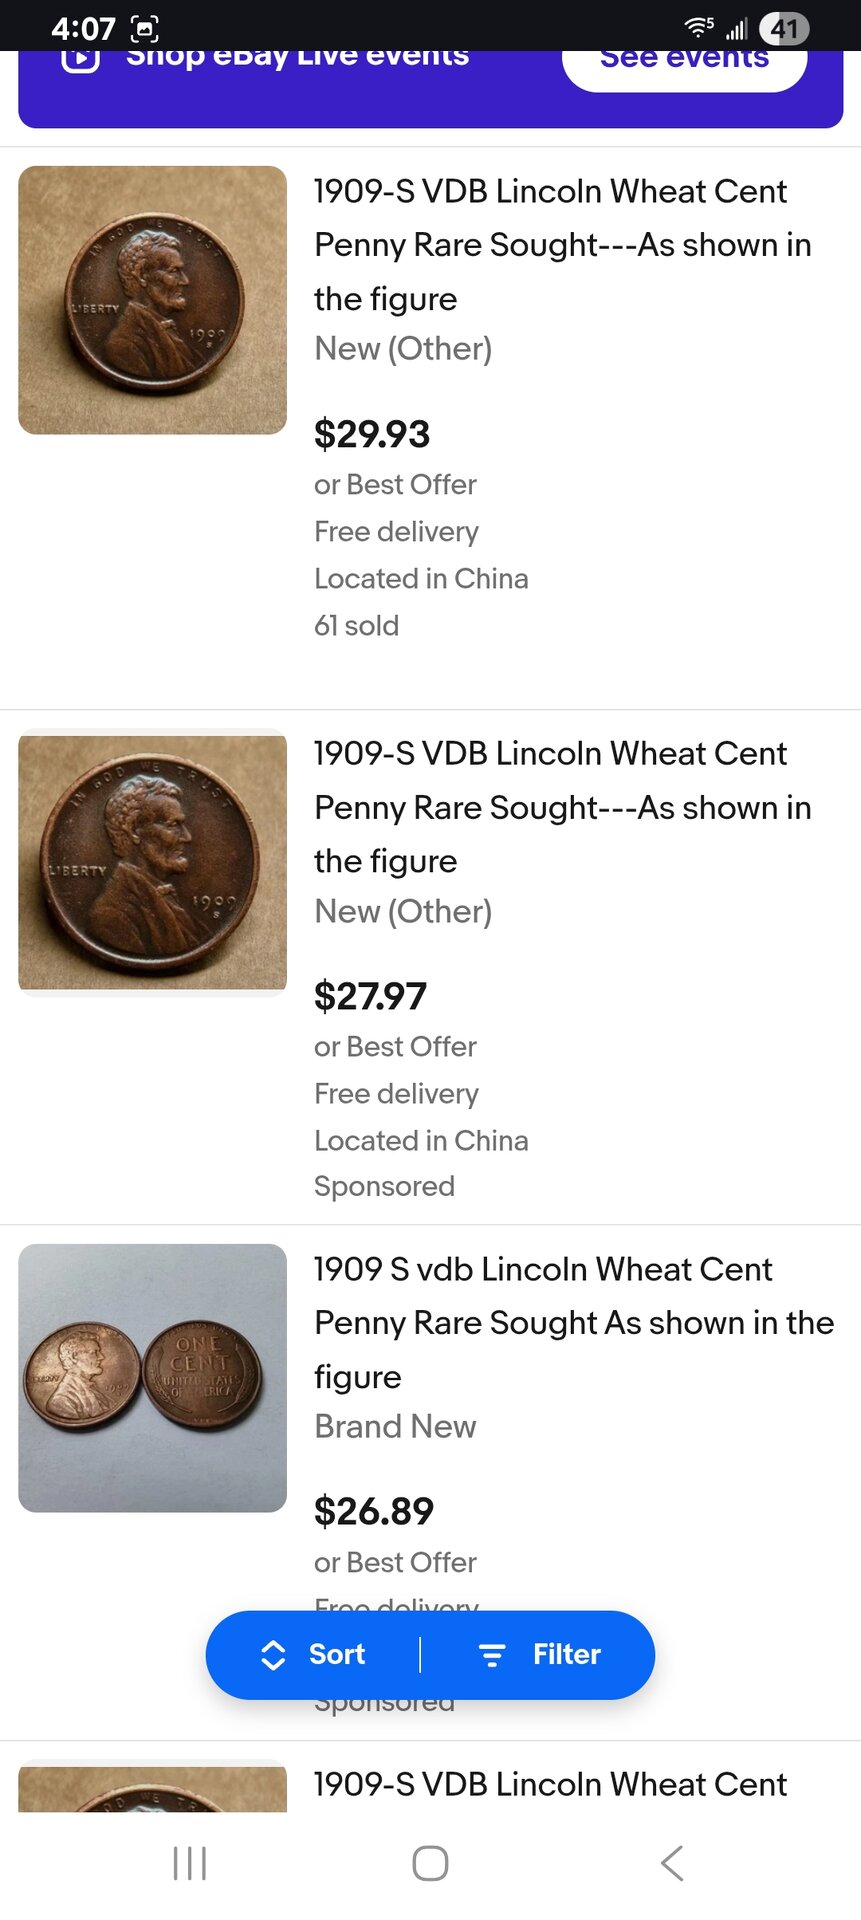Open the sponsored $27.97 listing title
861x1920 pixels.
562,807
